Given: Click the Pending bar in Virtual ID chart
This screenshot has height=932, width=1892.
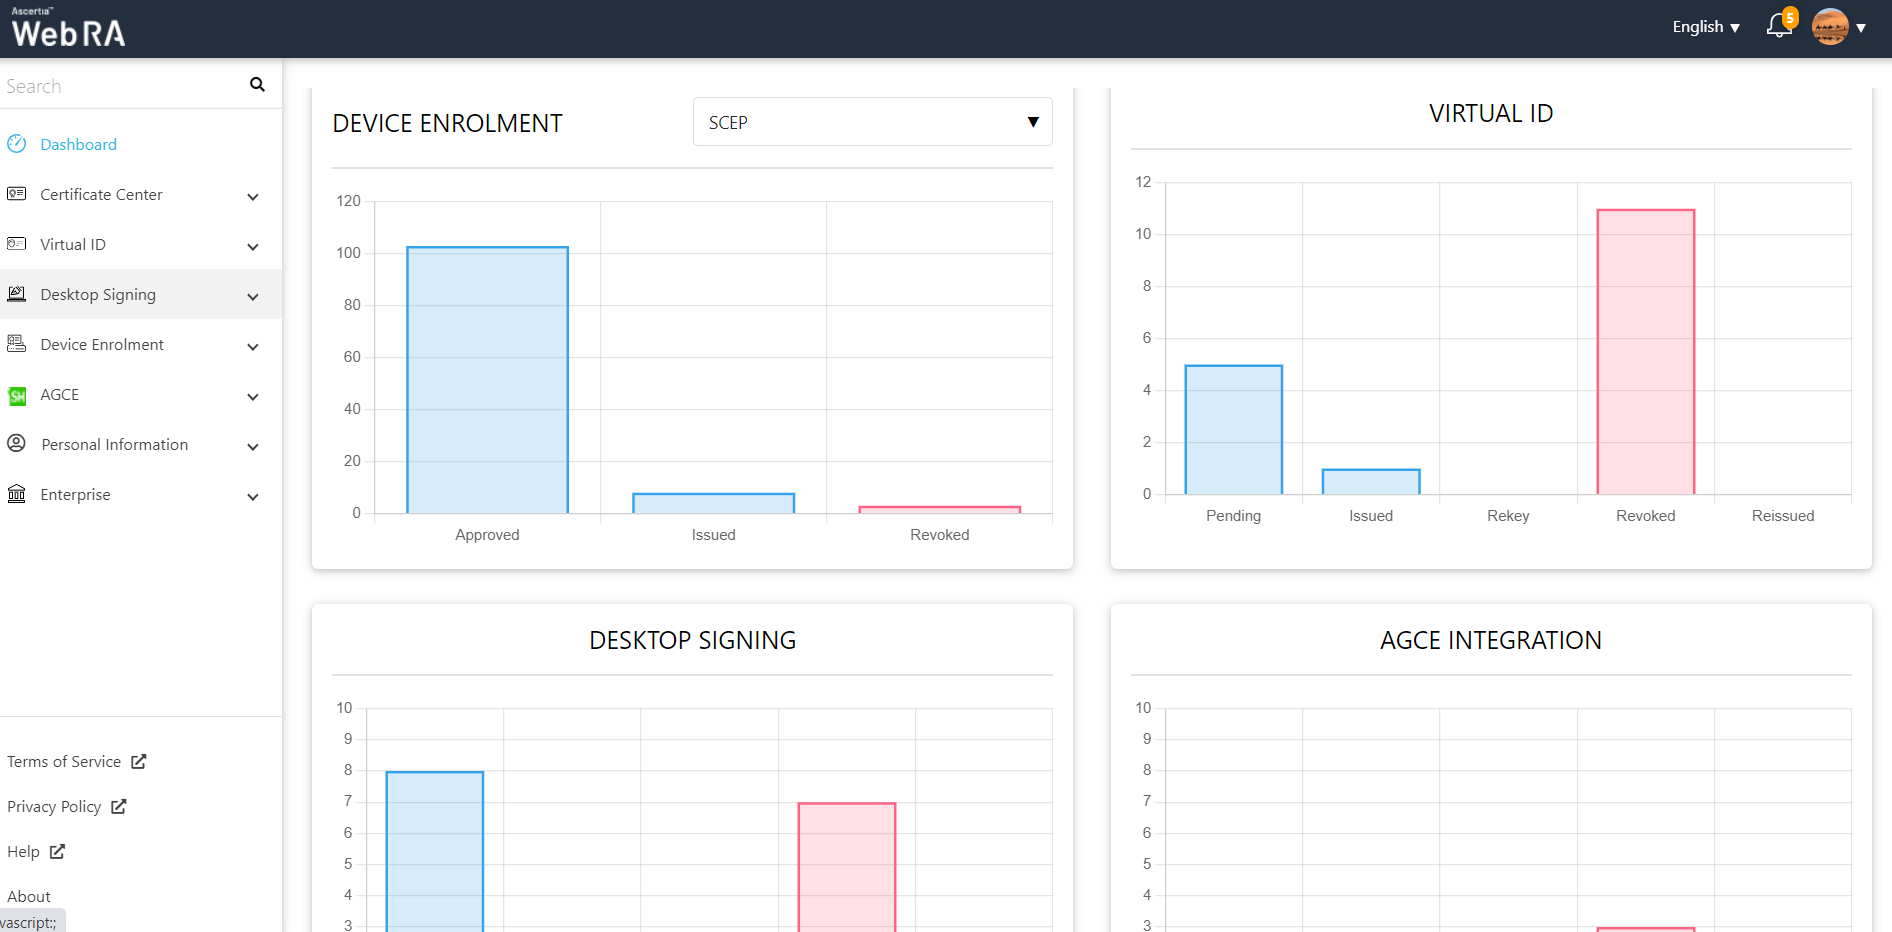Looking at the screenshot, I should tap(1233, 429).
